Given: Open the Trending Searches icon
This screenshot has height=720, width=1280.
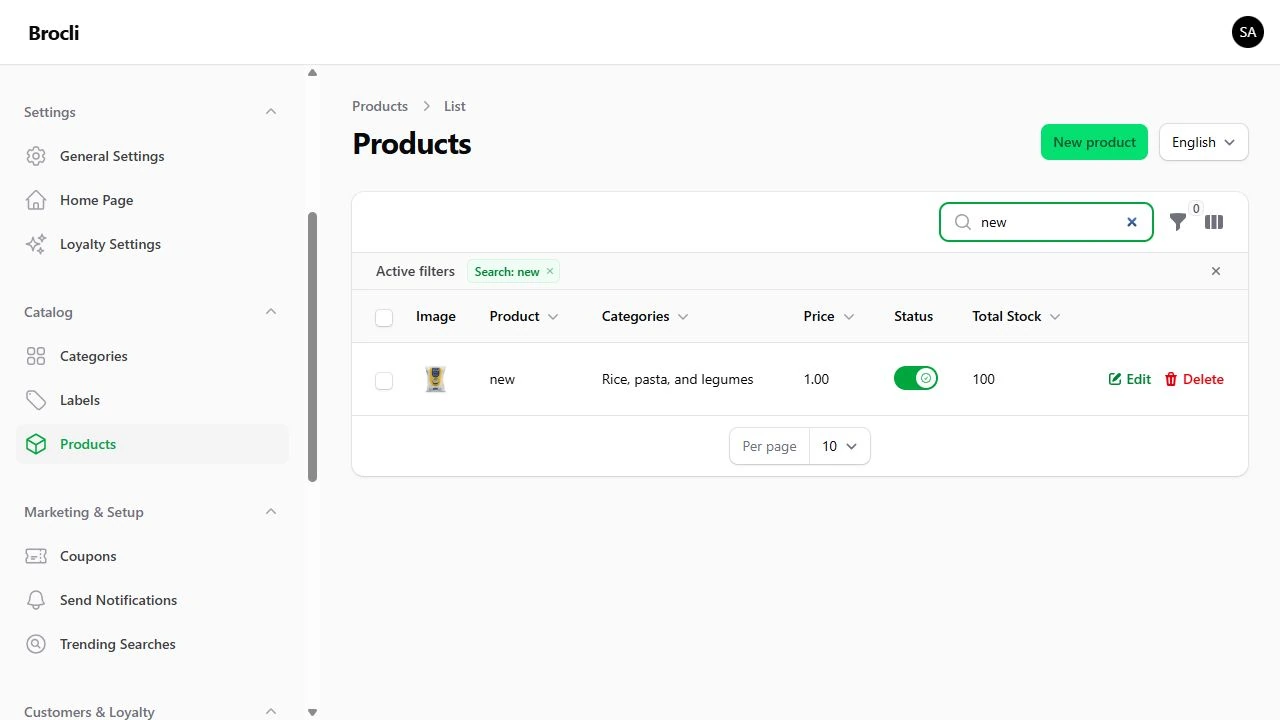Looking at the screenshot, I should tap(36, 644).
